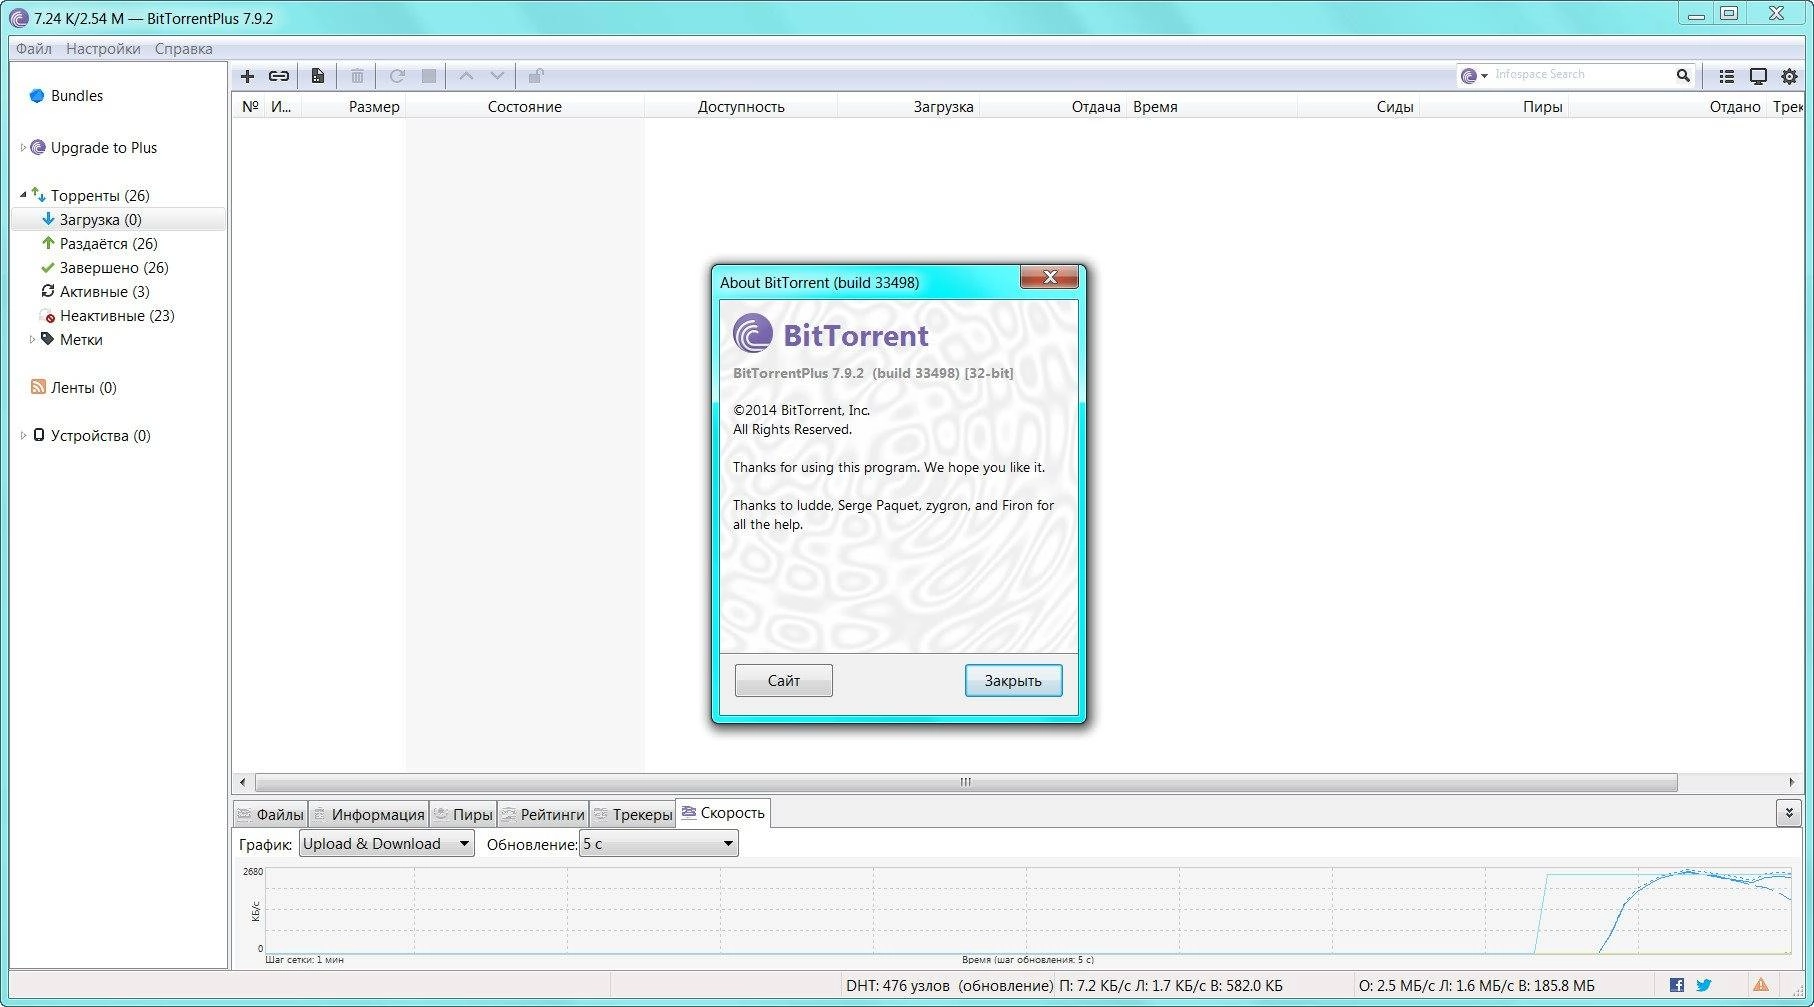The image size is (1814, 1007).
Task: Click the Move Up Queue arrow
Action: coord(466,76)
